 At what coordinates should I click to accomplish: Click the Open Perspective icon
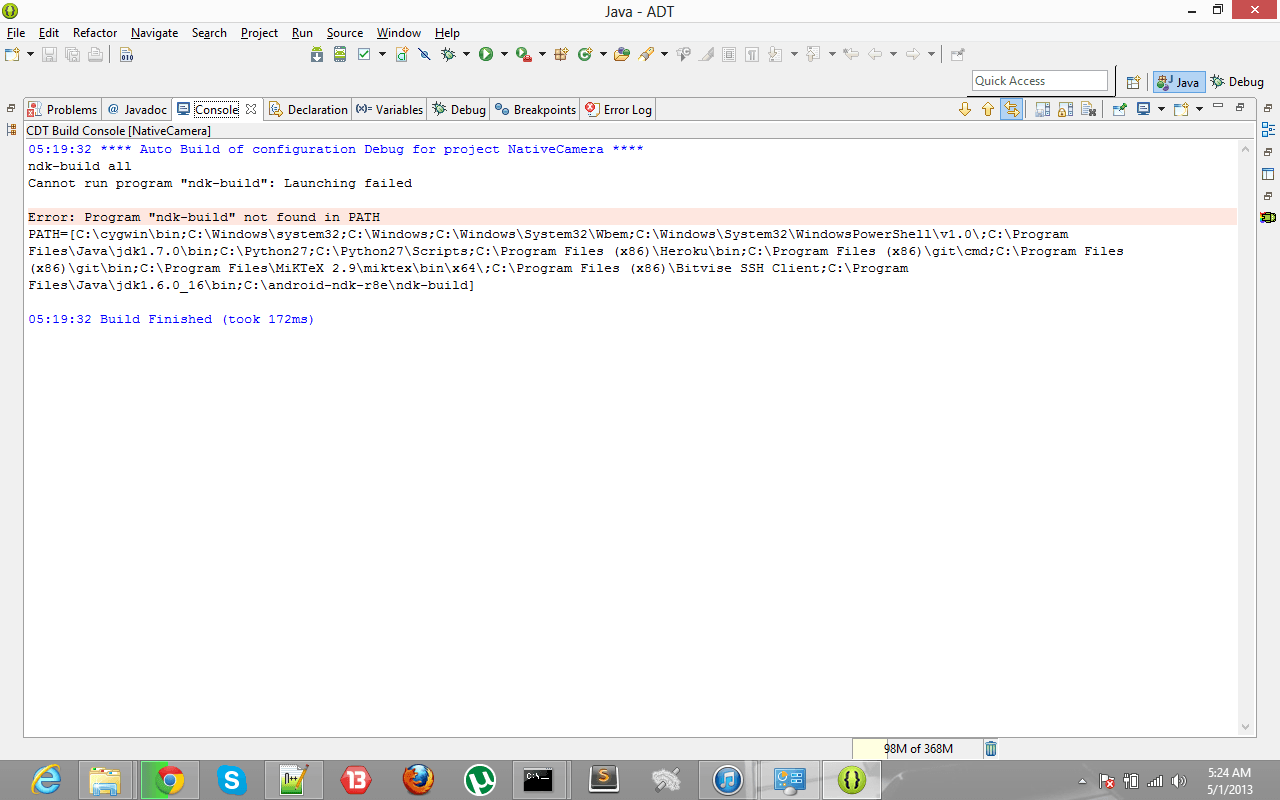pos(1133,82)
